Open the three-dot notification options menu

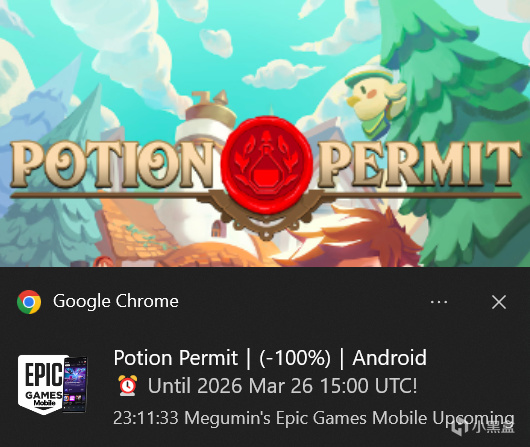click(439, 302)
